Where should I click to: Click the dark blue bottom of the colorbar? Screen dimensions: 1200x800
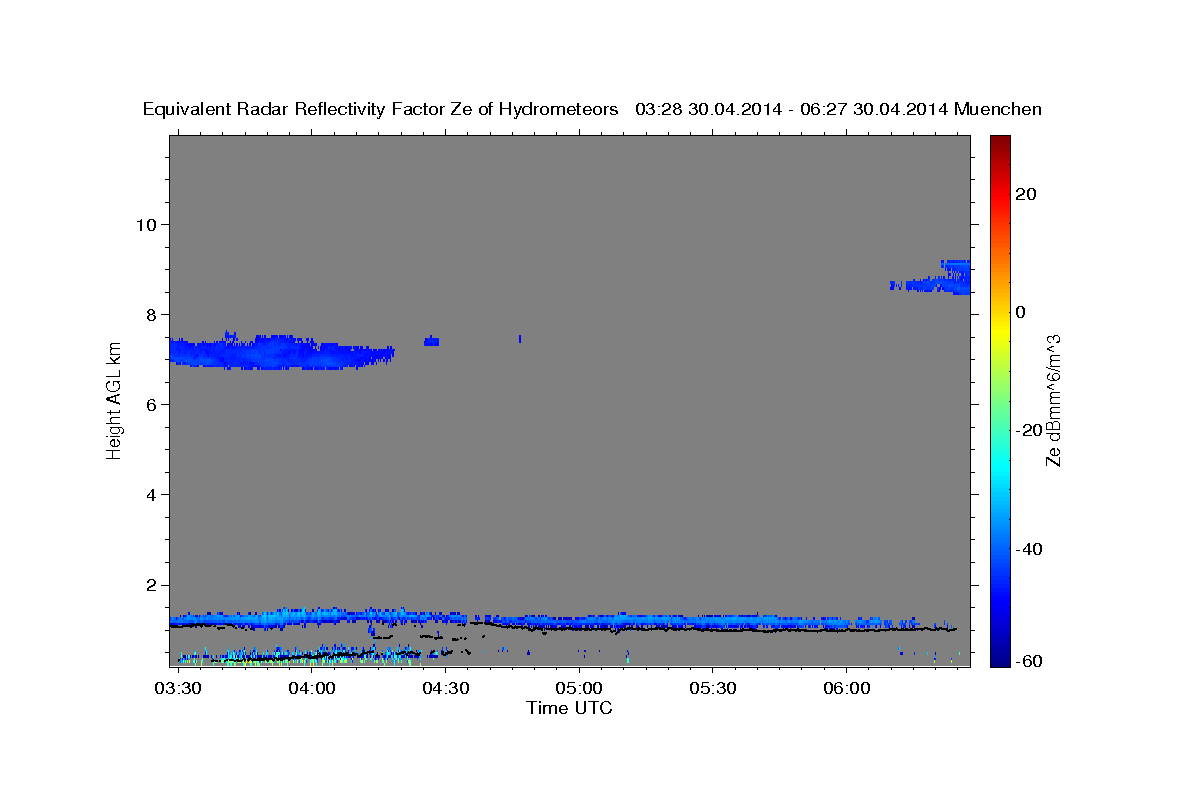coord(999,650)
